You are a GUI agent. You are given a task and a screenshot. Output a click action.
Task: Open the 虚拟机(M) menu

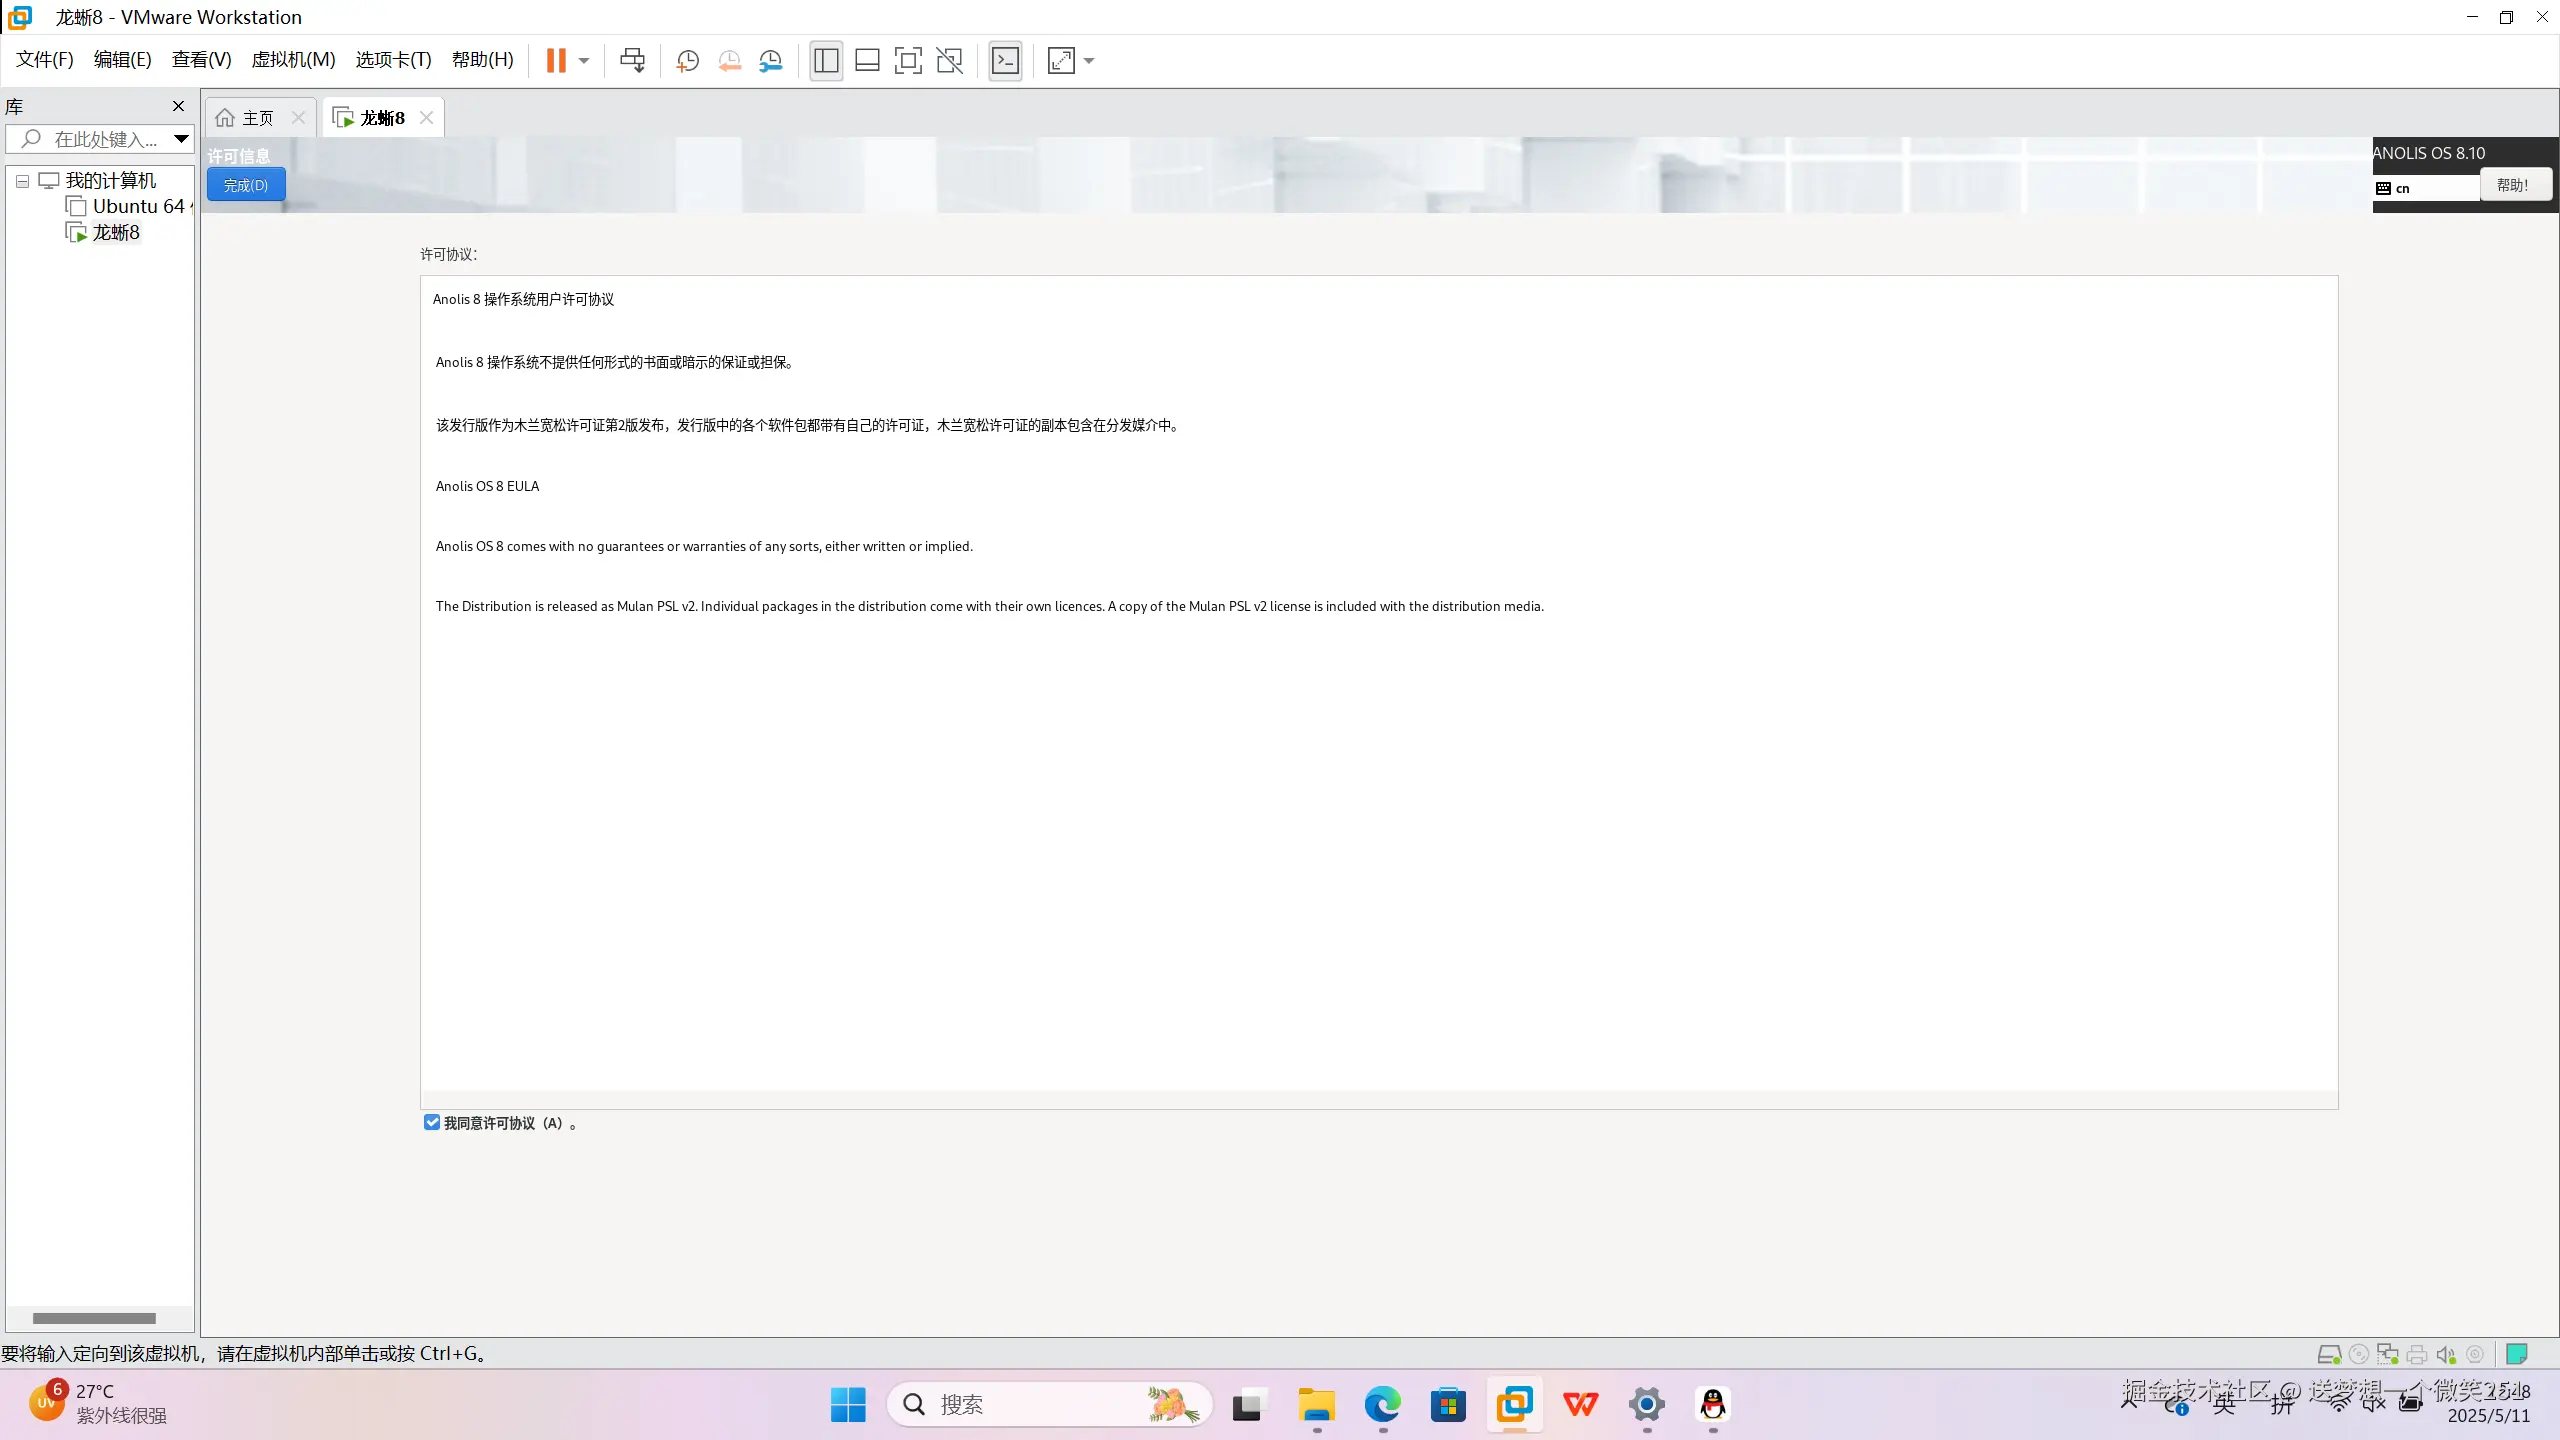click(293, 60)
